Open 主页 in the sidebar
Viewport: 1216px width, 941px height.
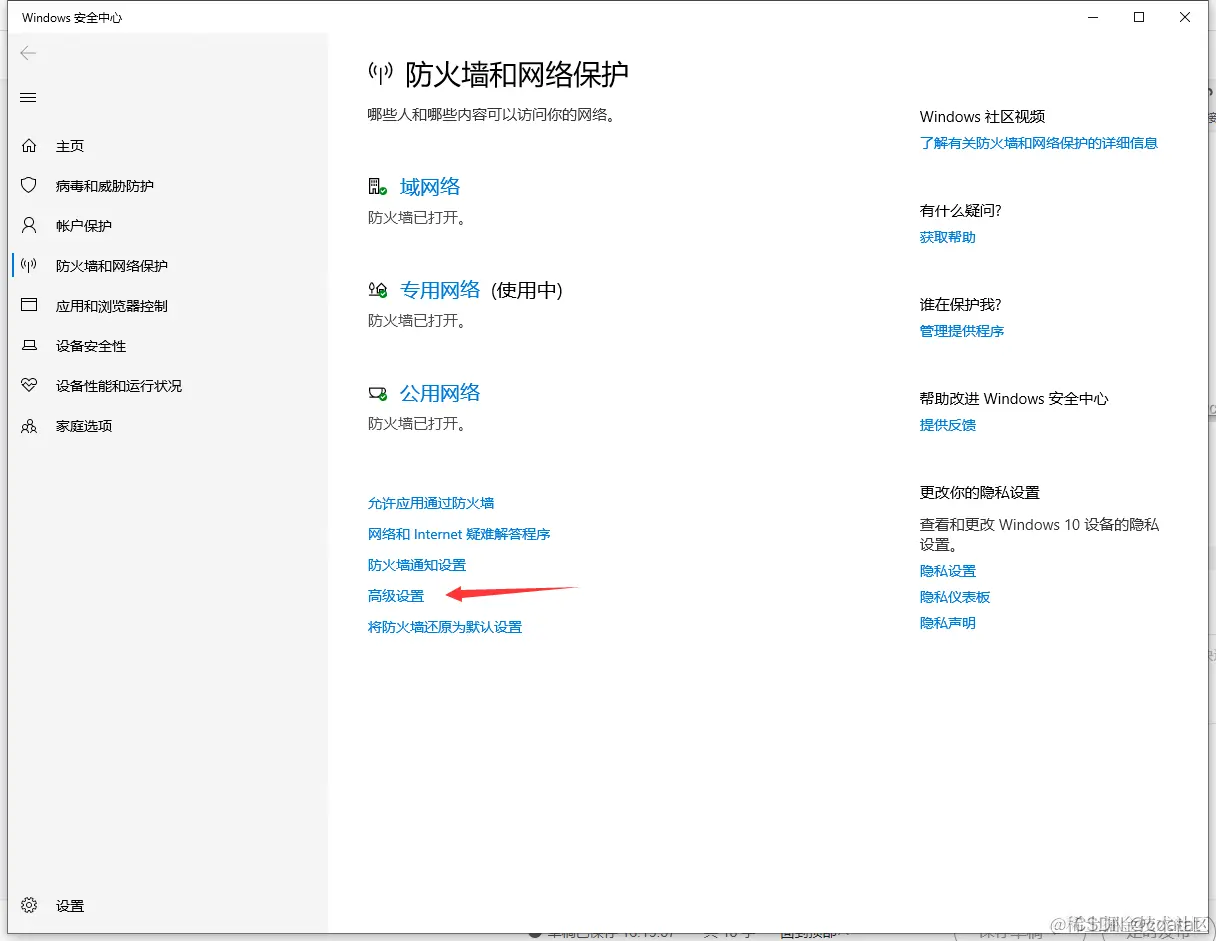pyautogui.click(x=70, y=146)
